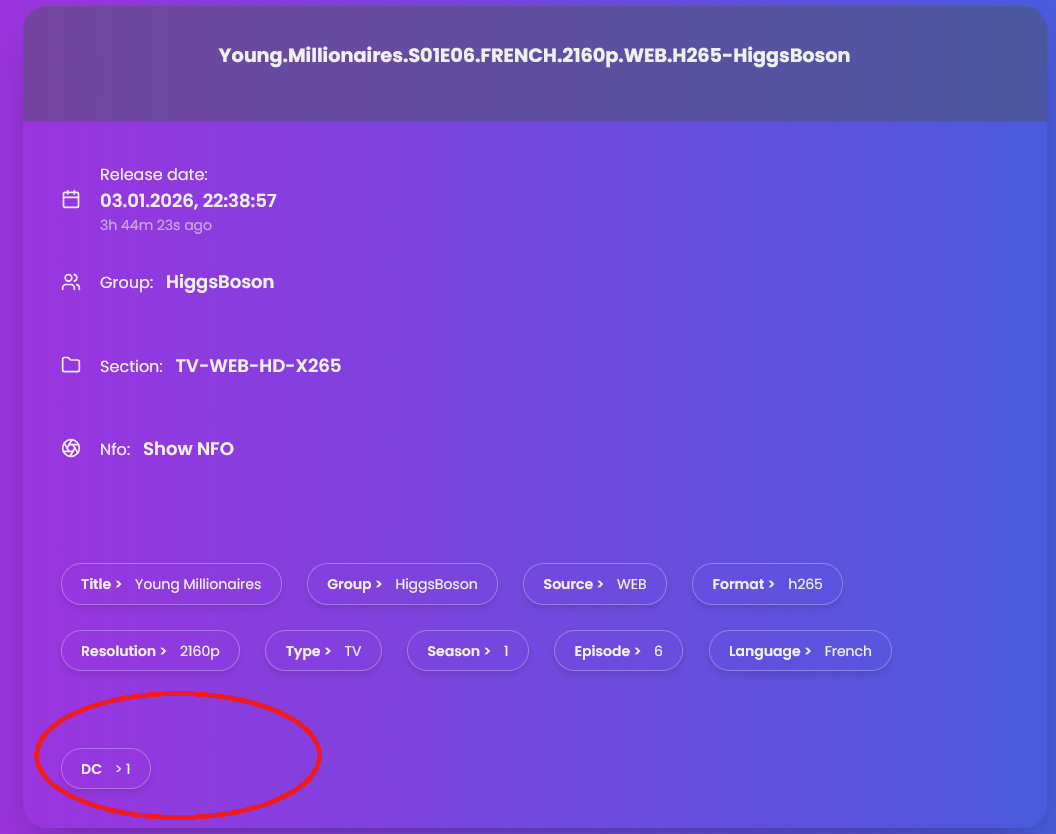
Task: Click the people icon beside Group
Action: pyautogui.click(x=71, y=282)
